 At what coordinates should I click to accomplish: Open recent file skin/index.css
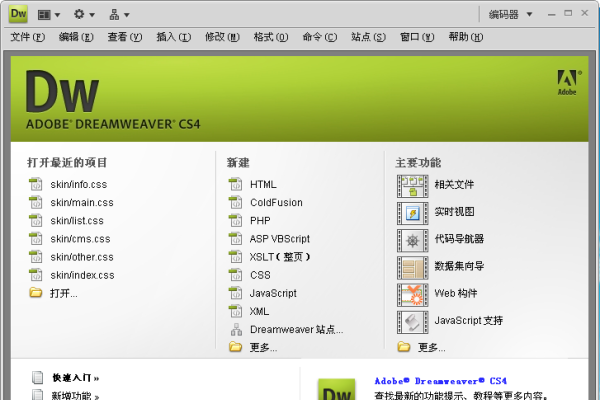click(x=82, y=275)
